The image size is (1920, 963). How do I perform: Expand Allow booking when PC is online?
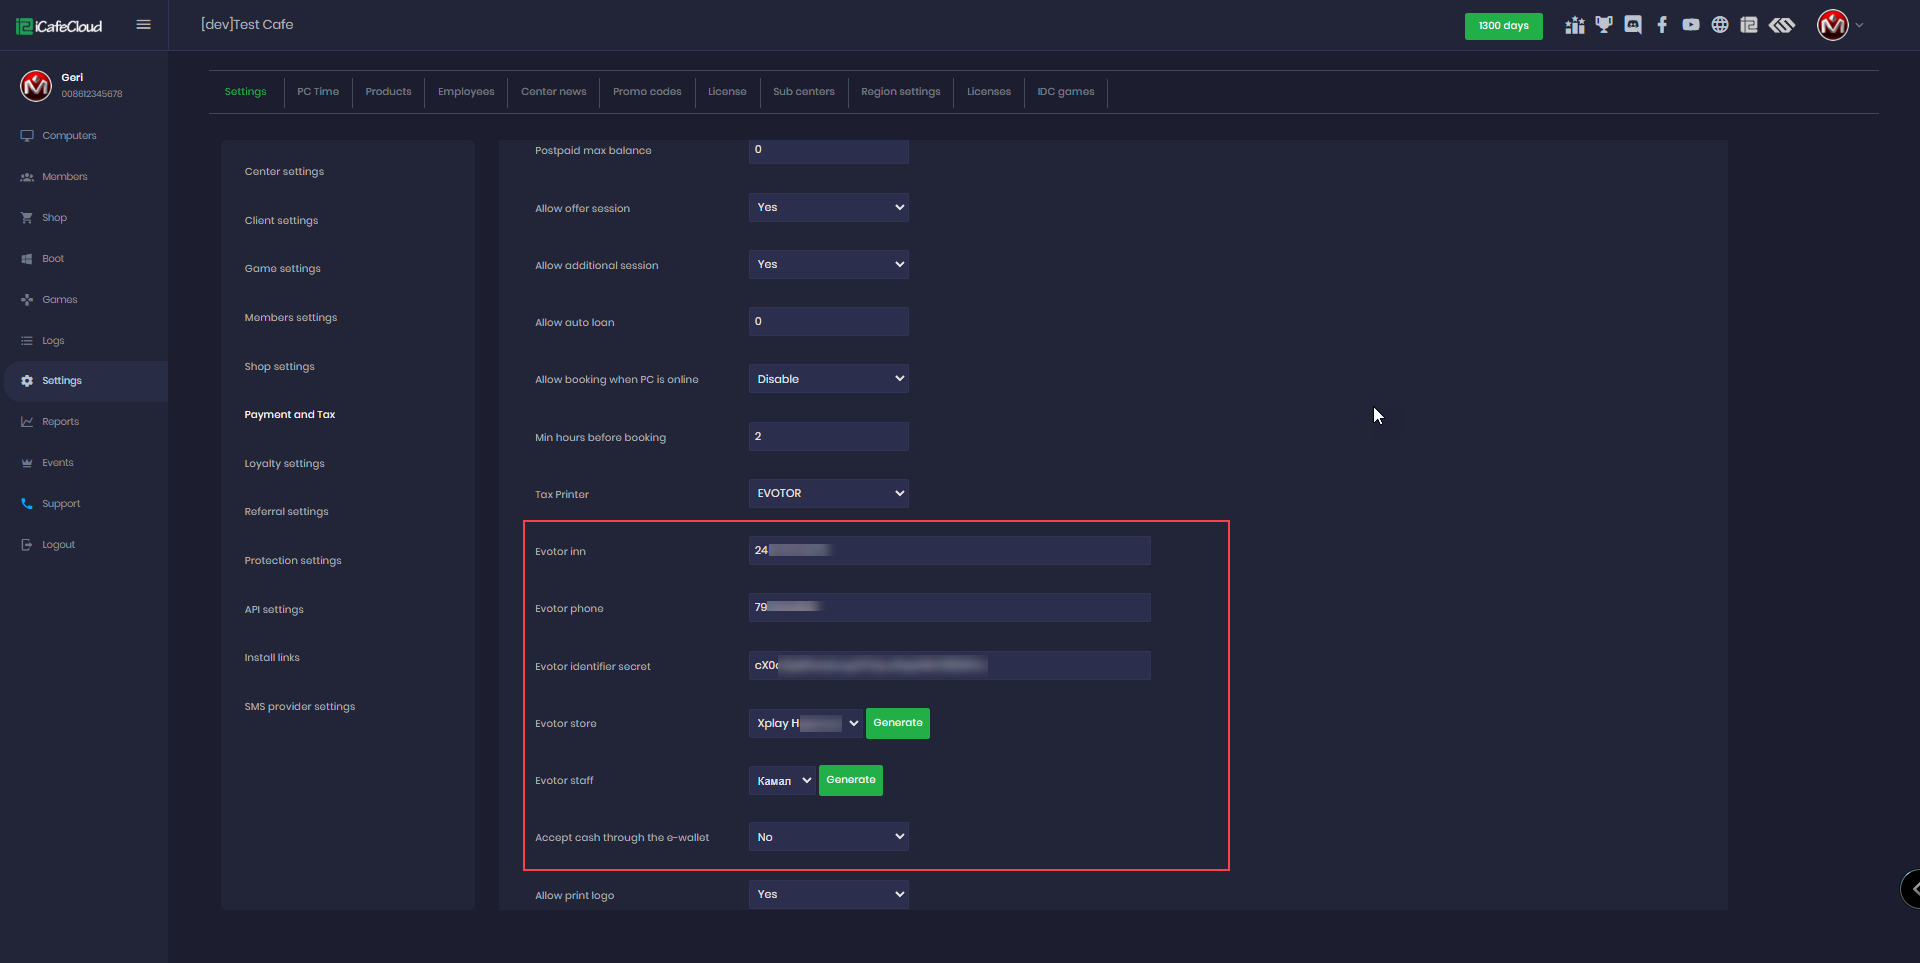[x=828, y=379]
